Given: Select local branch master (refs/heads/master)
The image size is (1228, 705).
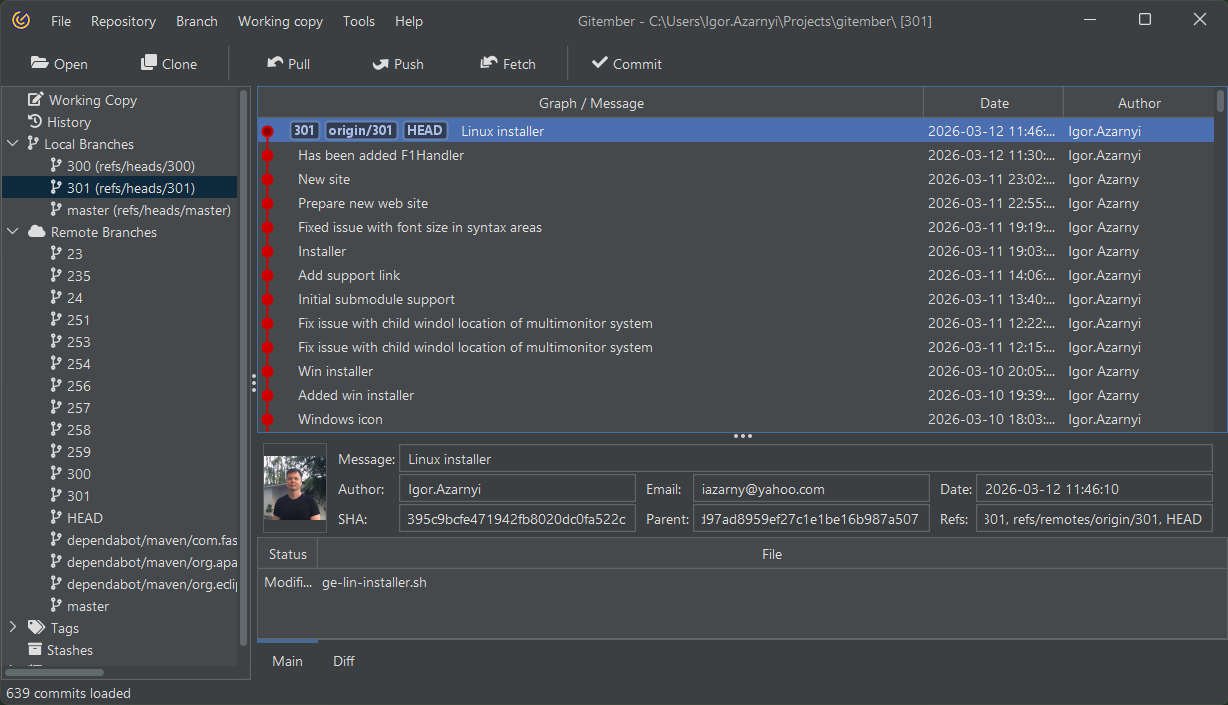Looking at the screenshot, I should [x=148, y=210].
